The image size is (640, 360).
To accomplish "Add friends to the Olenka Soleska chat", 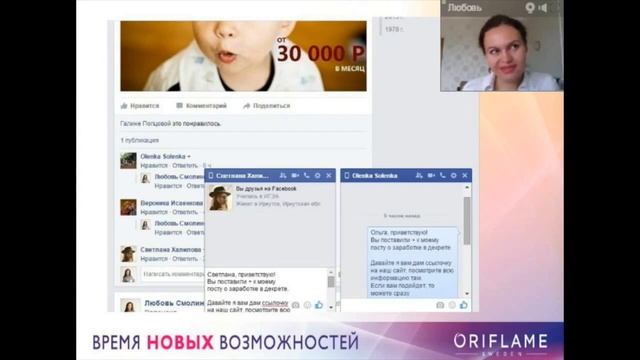I will 419,176.
